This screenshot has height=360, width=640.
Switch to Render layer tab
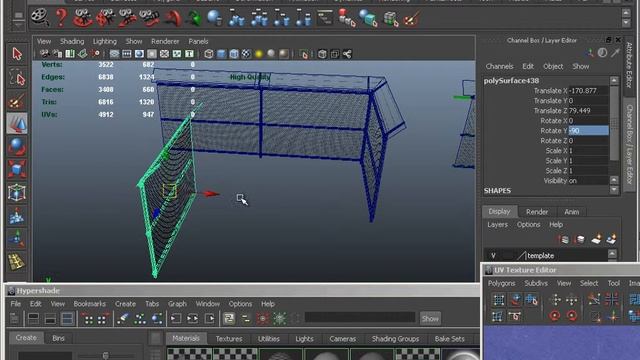point(537,212)
